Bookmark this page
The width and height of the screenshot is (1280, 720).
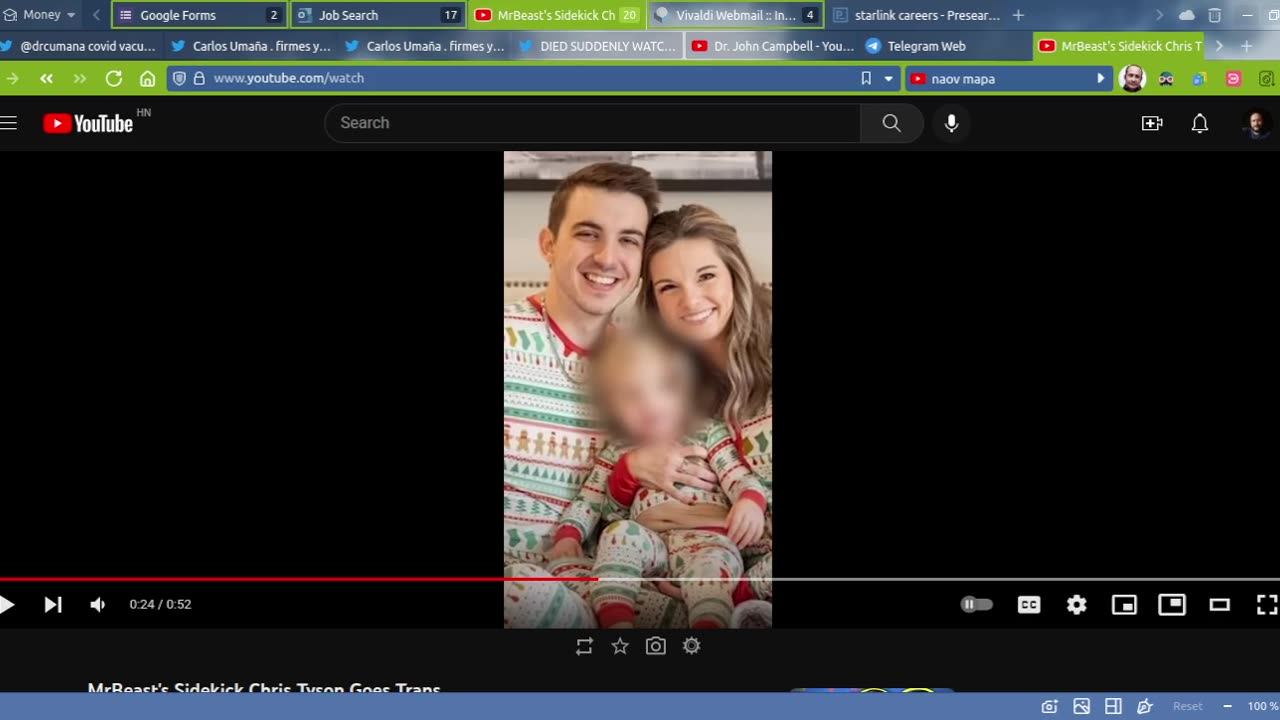tap(866, 78)
